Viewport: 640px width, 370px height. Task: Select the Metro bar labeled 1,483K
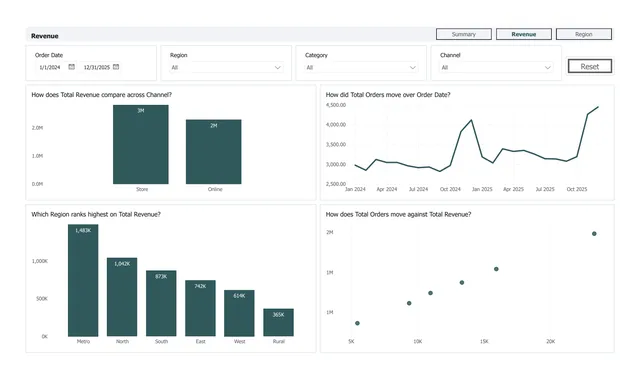coord(83,280)
